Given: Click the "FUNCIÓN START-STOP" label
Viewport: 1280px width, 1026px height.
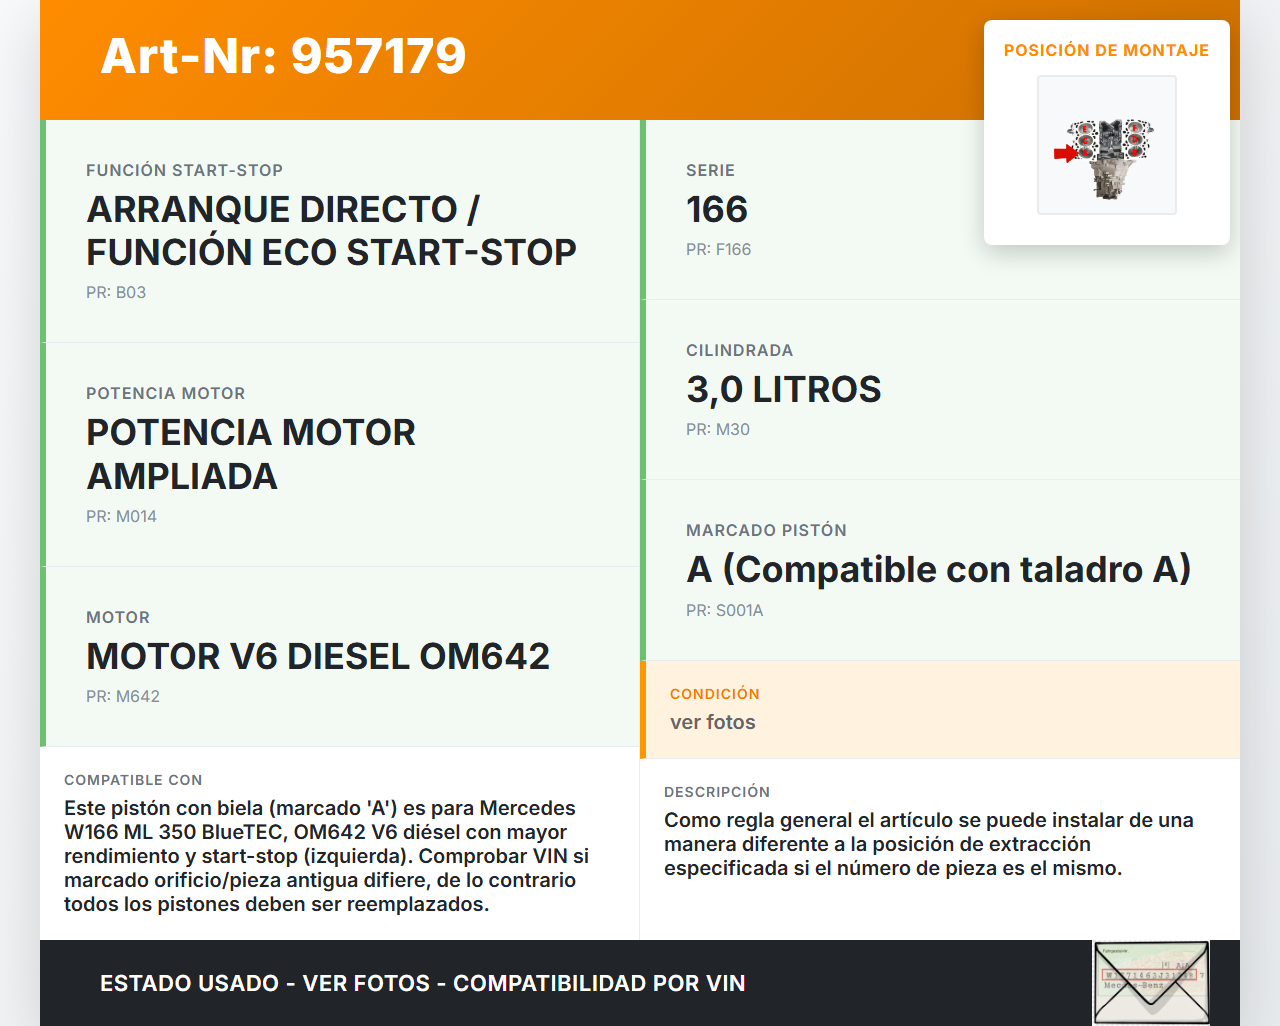Looking at the screenshot, I should pos(185,170).
